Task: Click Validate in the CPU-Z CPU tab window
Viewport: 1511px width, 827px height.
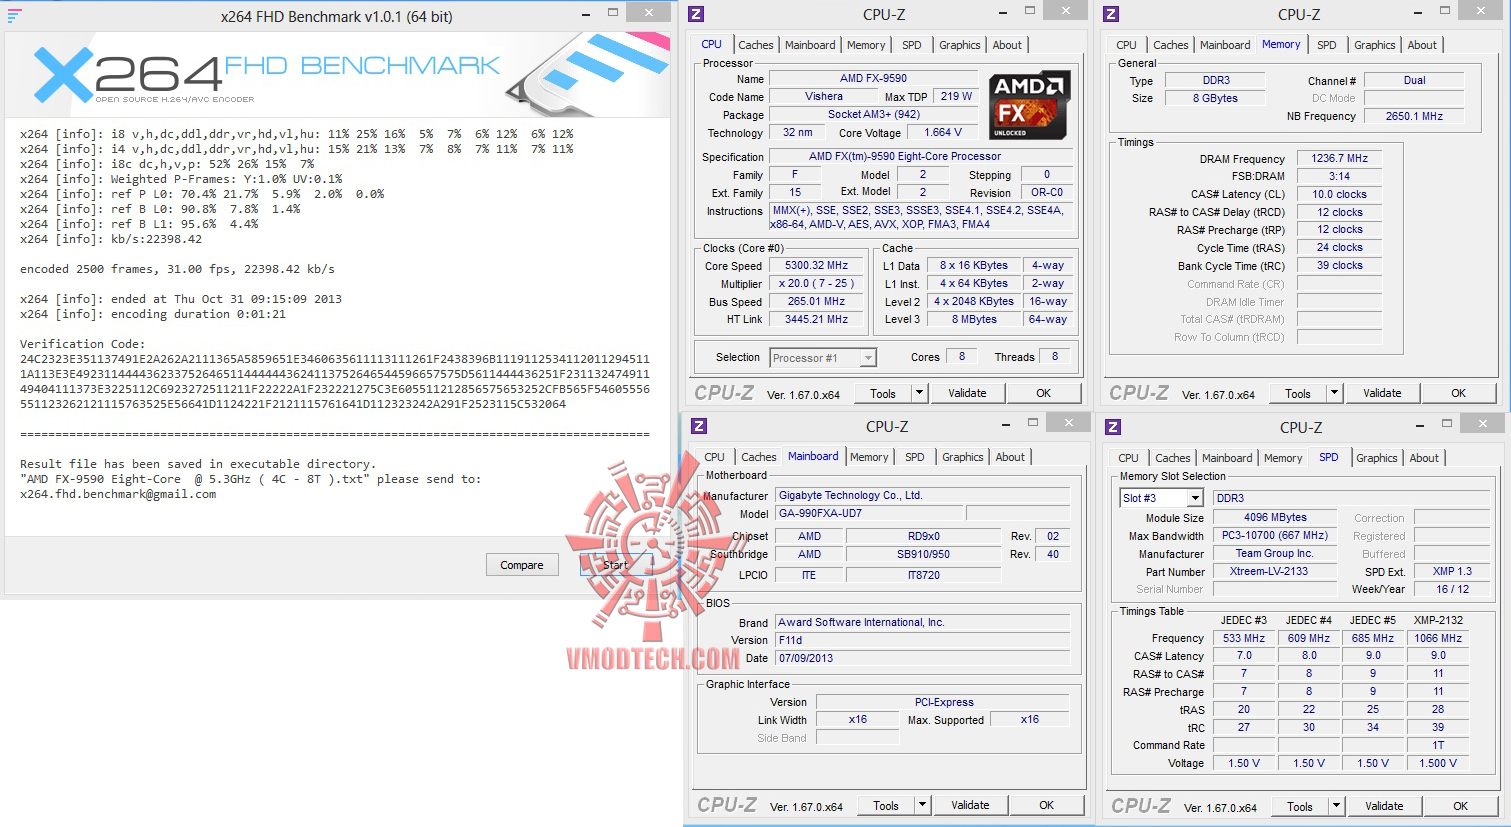Action: point(967,393)
